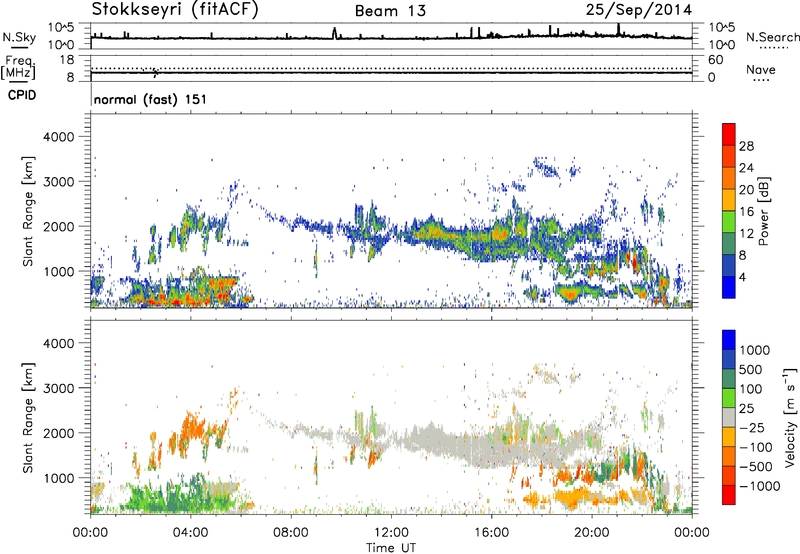Screen dimensions: 800x554
Task: Click the "N.Search" legend label
Action: pyautogui.click(x=772, y=37)
